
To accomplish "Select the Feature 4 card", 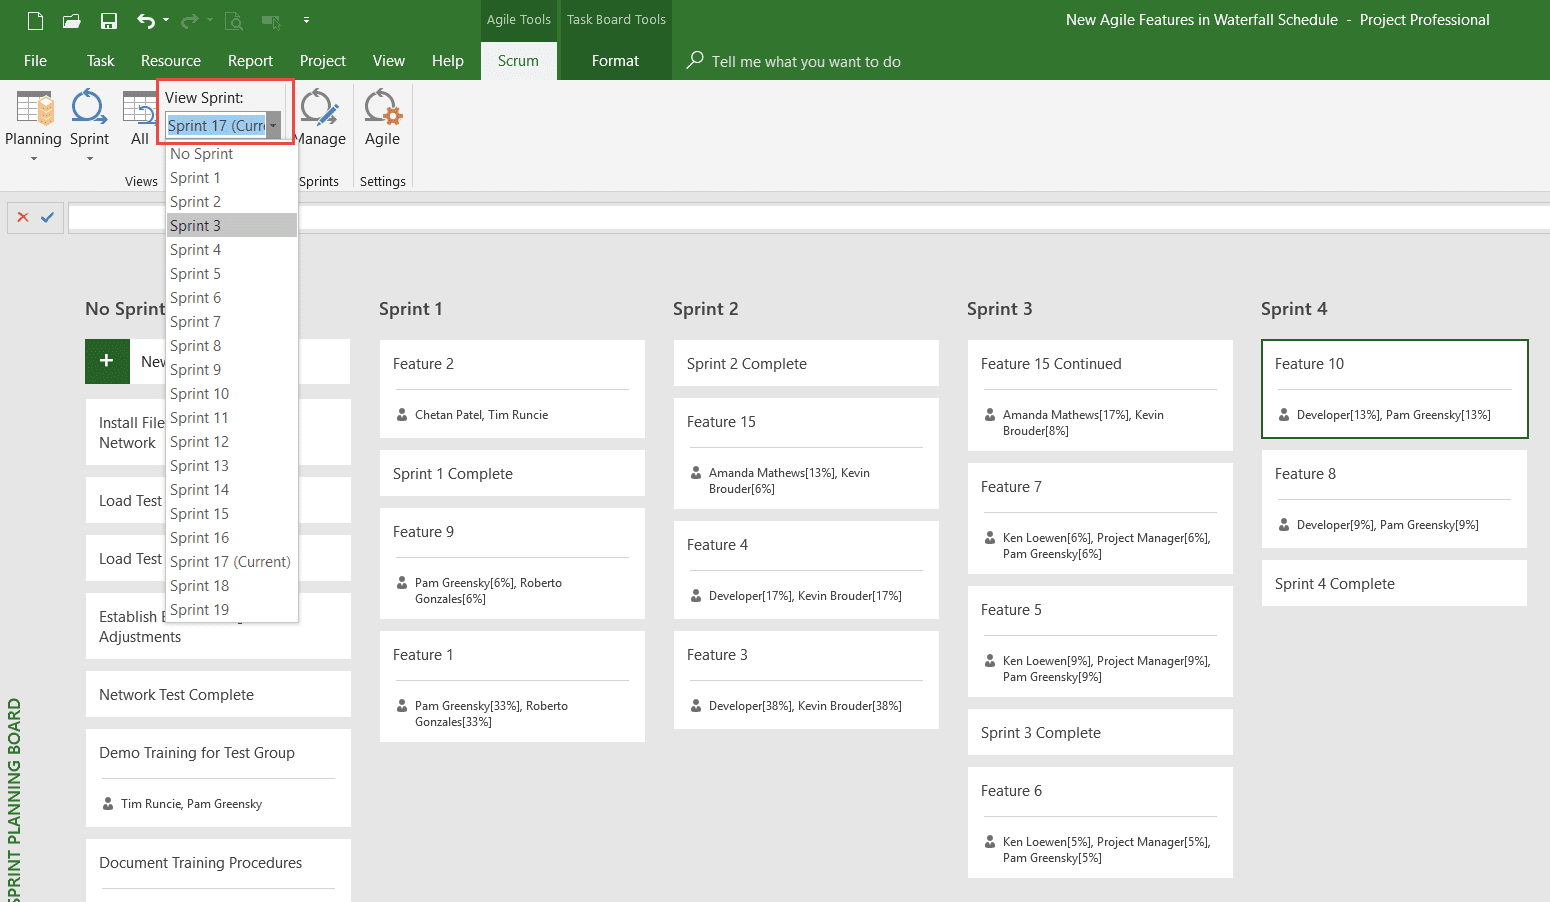I will (x=806, y=569).
